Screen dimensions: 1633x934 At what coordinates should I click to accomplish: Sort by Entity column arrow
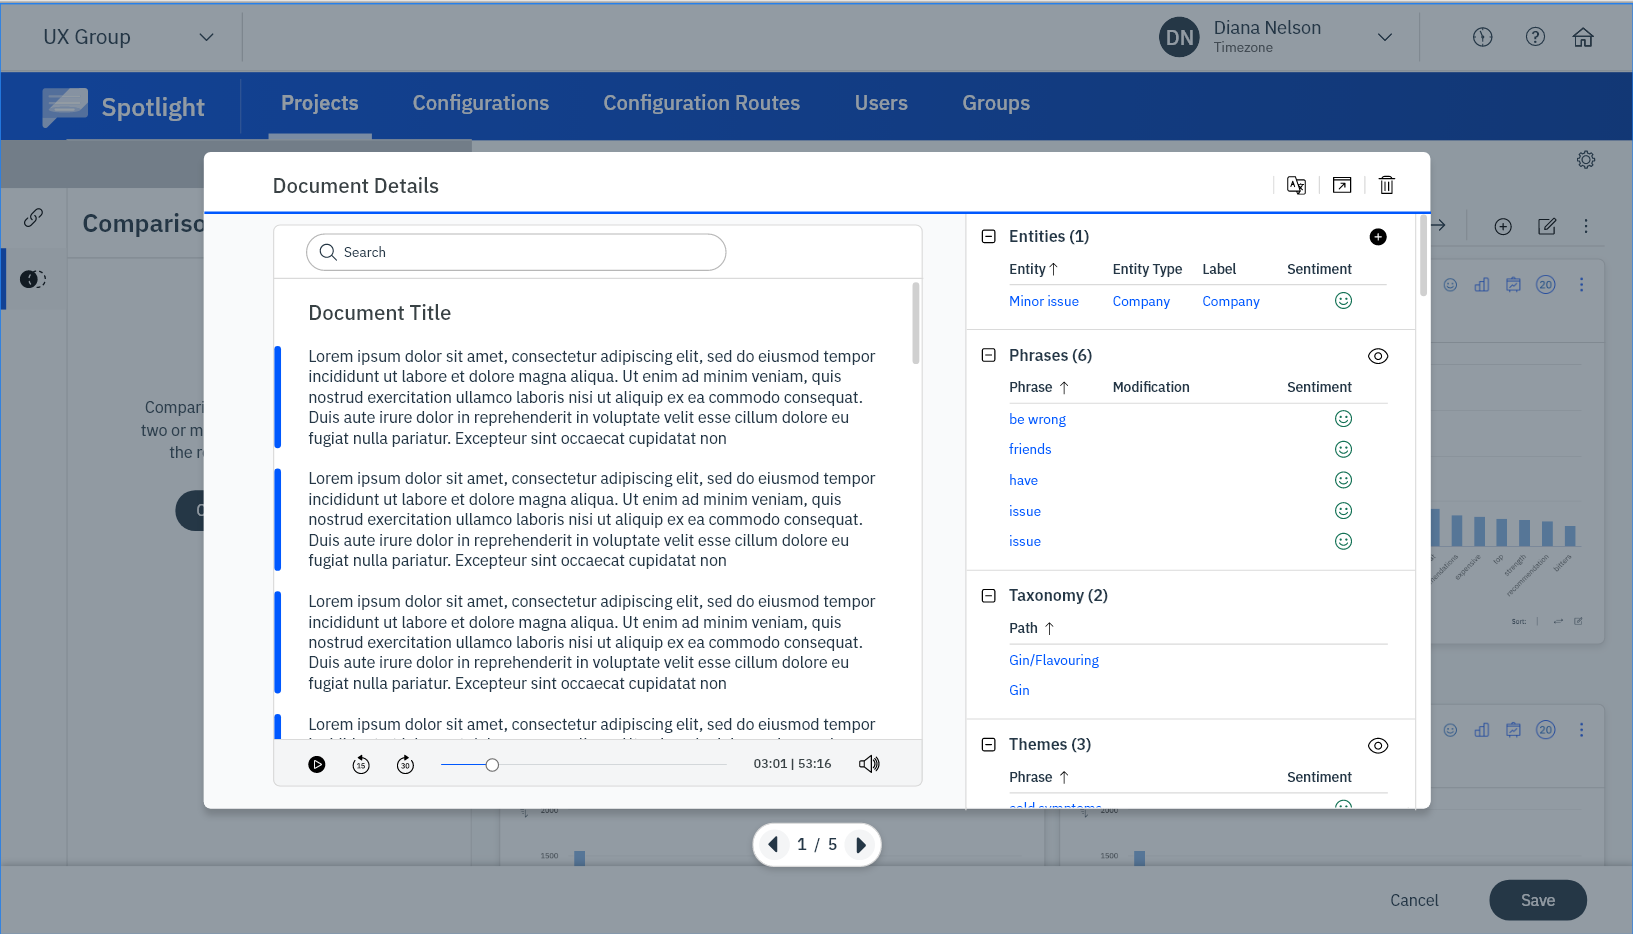click(x=1053, y=269)
